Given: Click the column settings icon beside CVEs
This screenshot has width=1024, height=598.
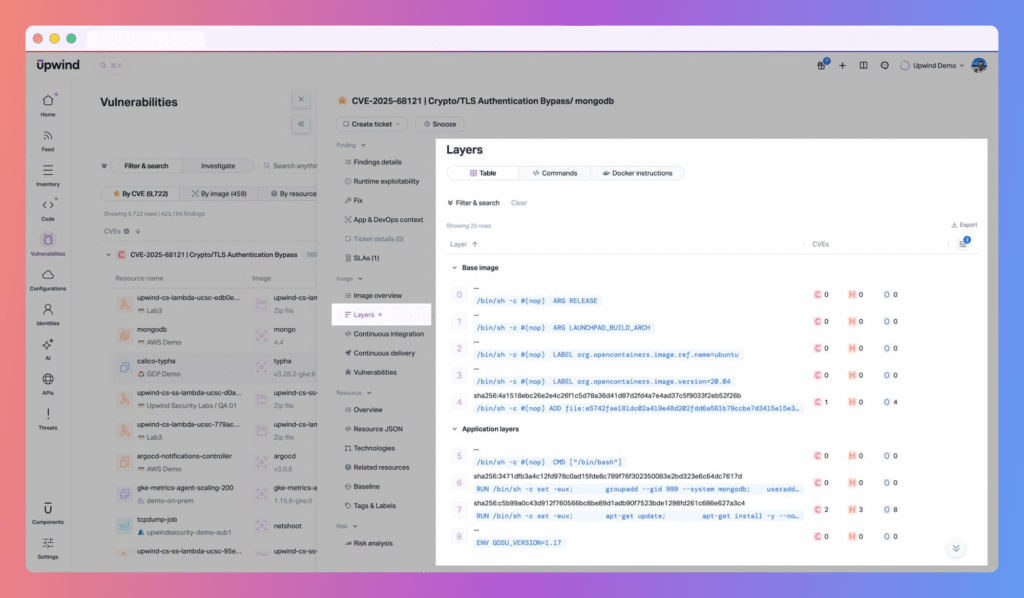Looking at the screenshot, I should coord(963,243).
